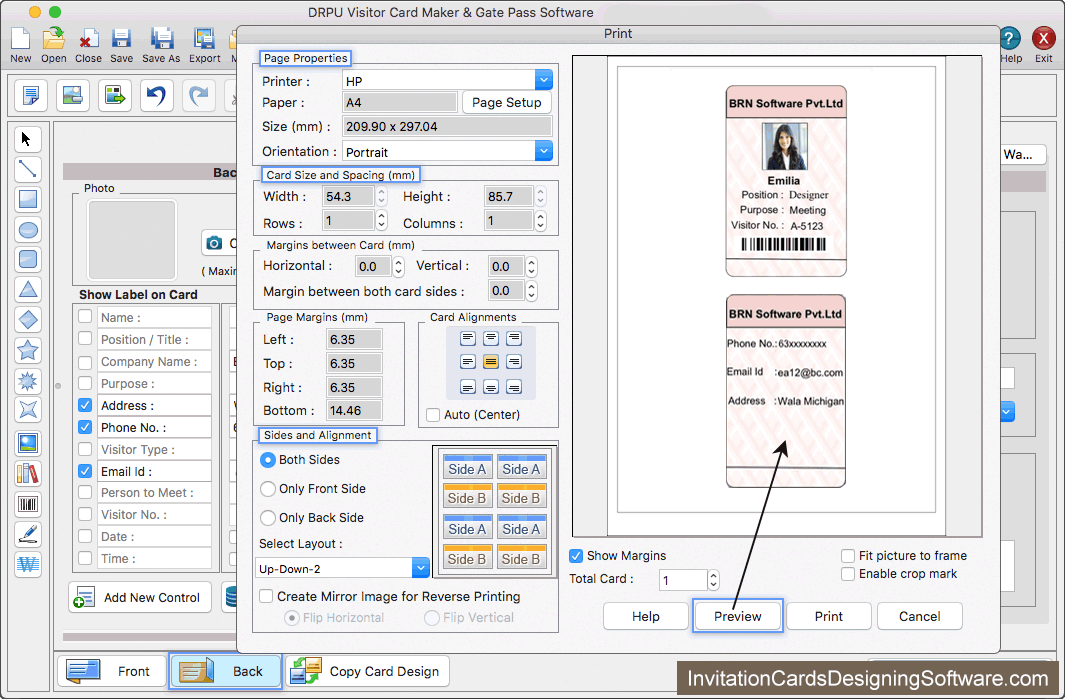Click the Bottom page margin field

pos(354,410)
